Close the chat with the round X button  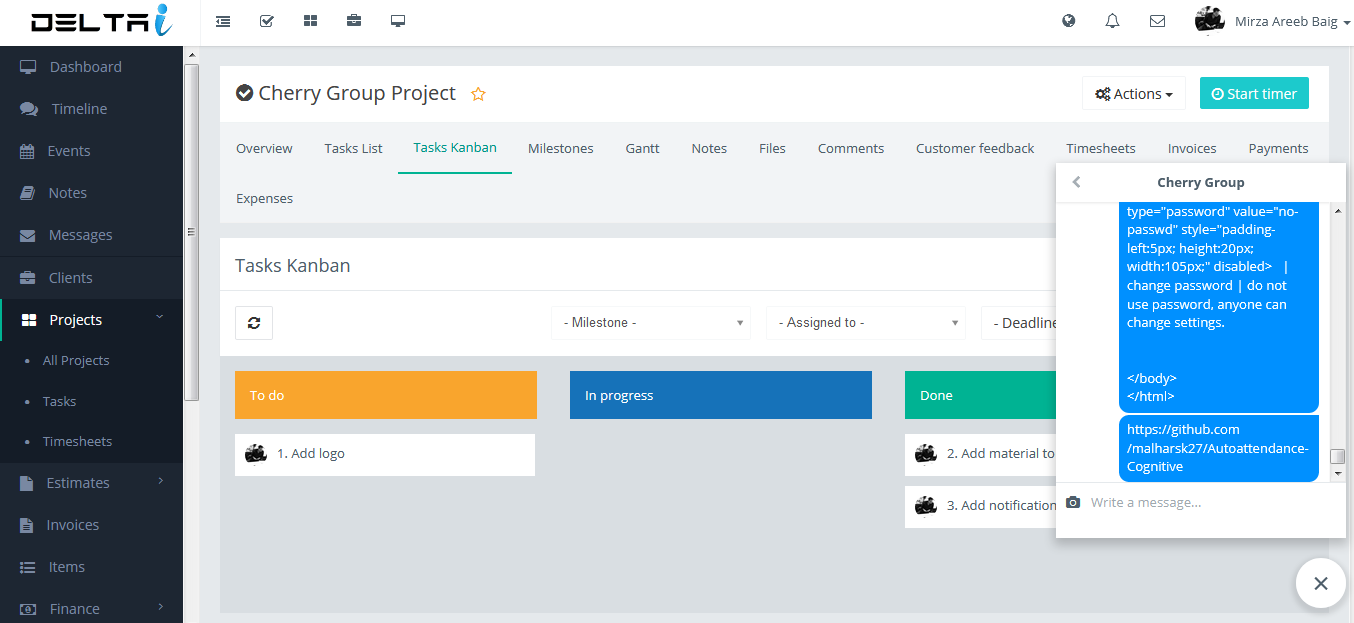[1320, 584]
